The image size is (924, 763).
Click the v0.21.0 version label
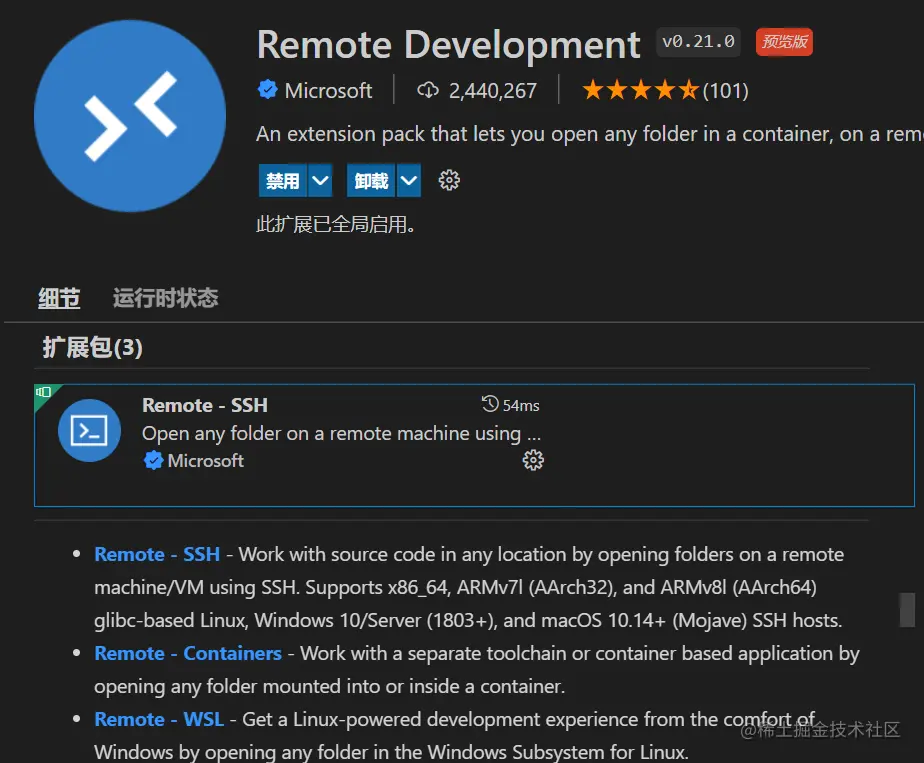[x=698, y=42]
